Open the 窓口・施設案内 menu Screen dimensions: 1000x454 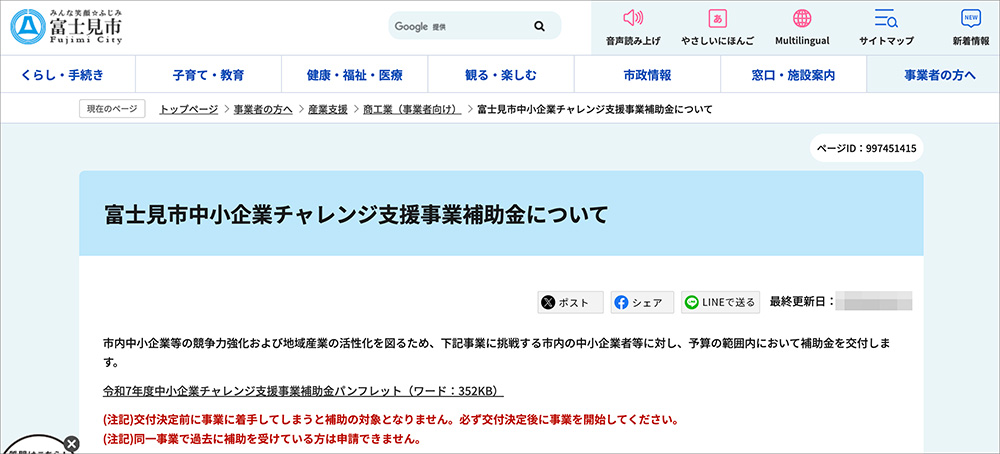point(793,75)
